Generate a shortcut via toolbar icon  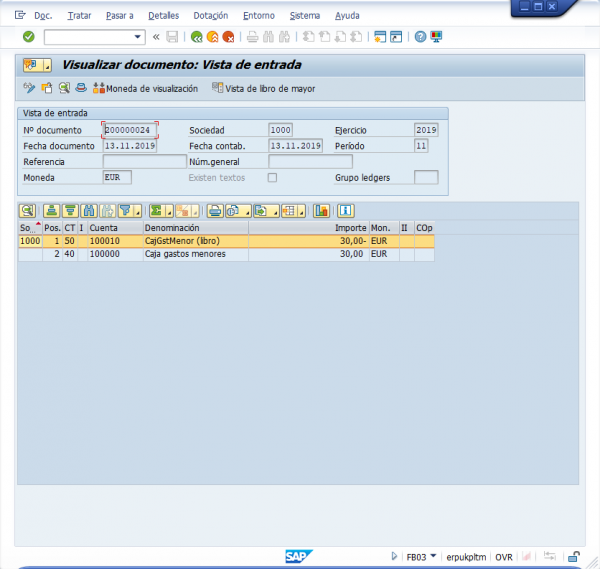[396, 37]
